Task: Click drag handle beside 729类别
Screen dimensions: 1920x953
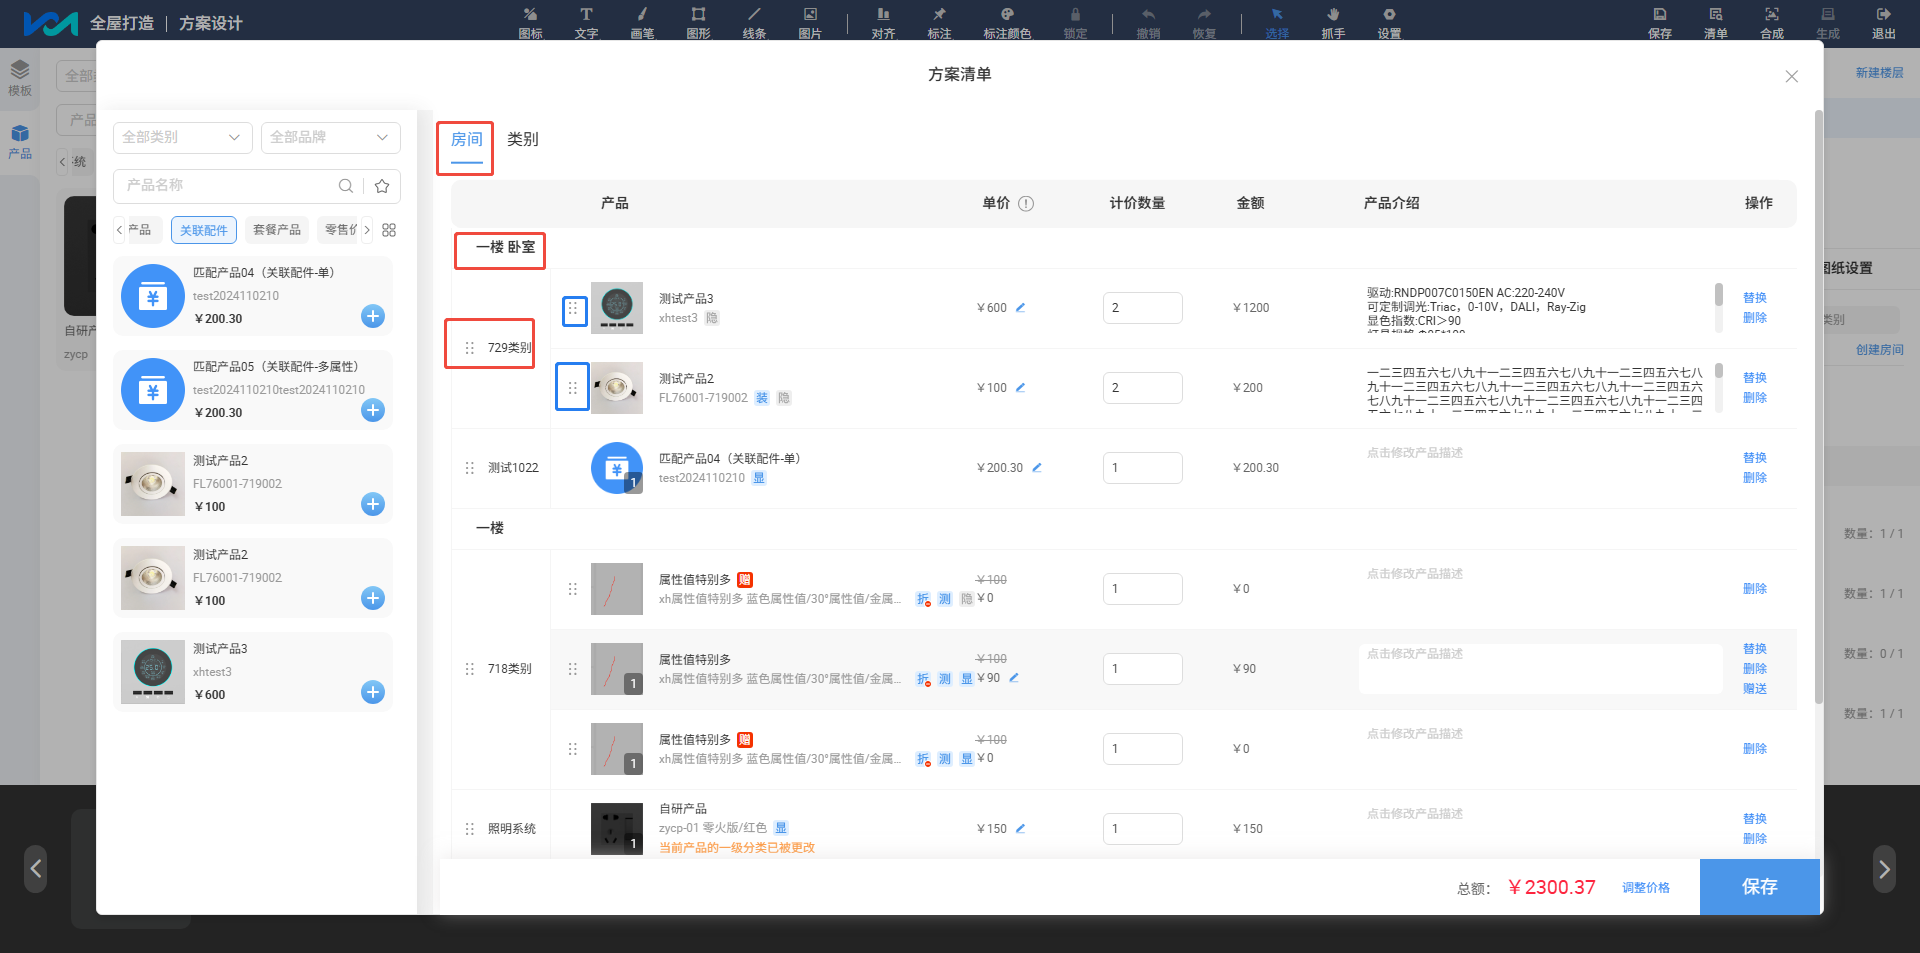Action: [470, 348]
